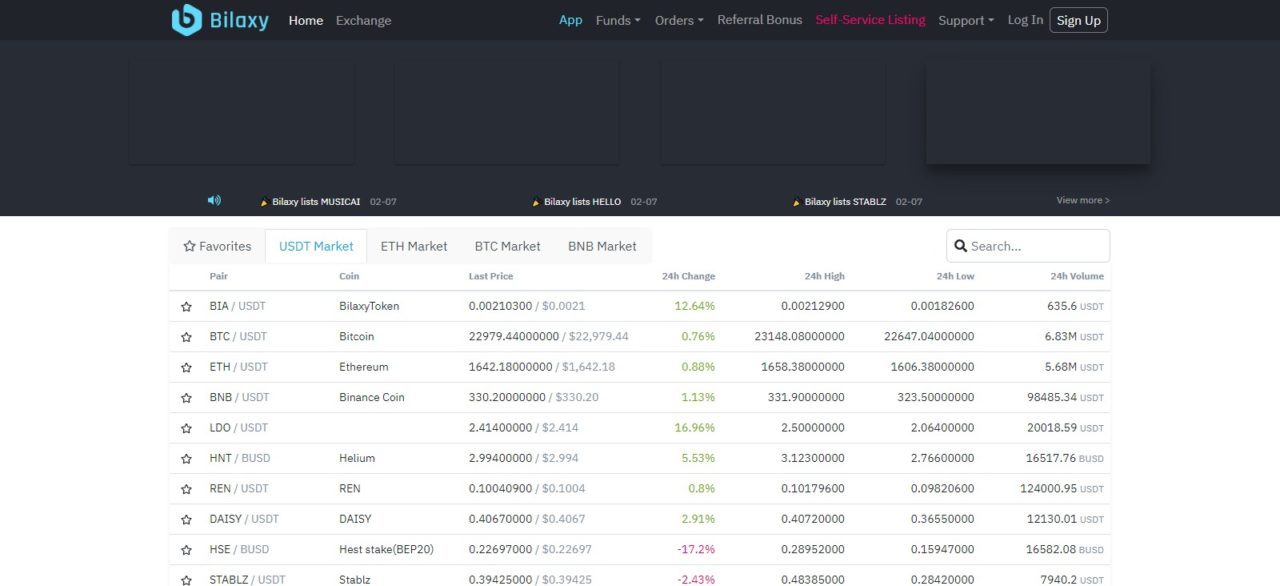Open Self-Service Listing page

pos(870,20)
